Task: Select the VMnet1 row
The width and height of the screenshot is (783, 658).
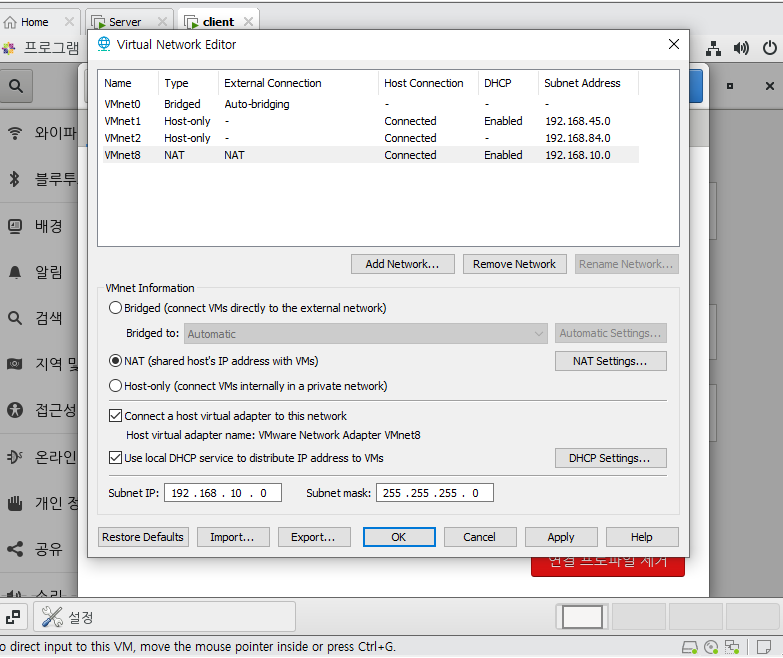Action: [371, 121]
